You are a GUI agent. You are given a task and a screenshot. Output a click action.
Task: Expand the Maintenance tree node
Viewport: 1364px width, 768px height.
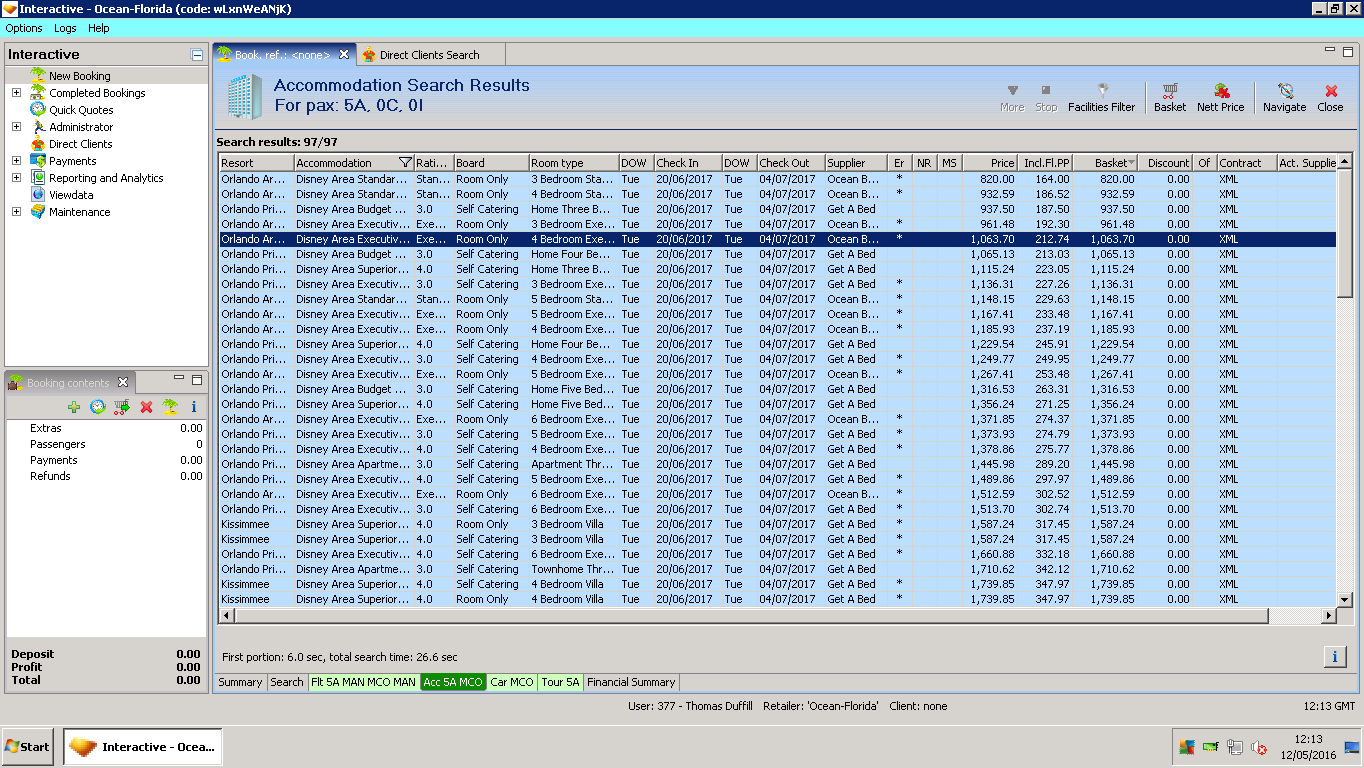16,212
